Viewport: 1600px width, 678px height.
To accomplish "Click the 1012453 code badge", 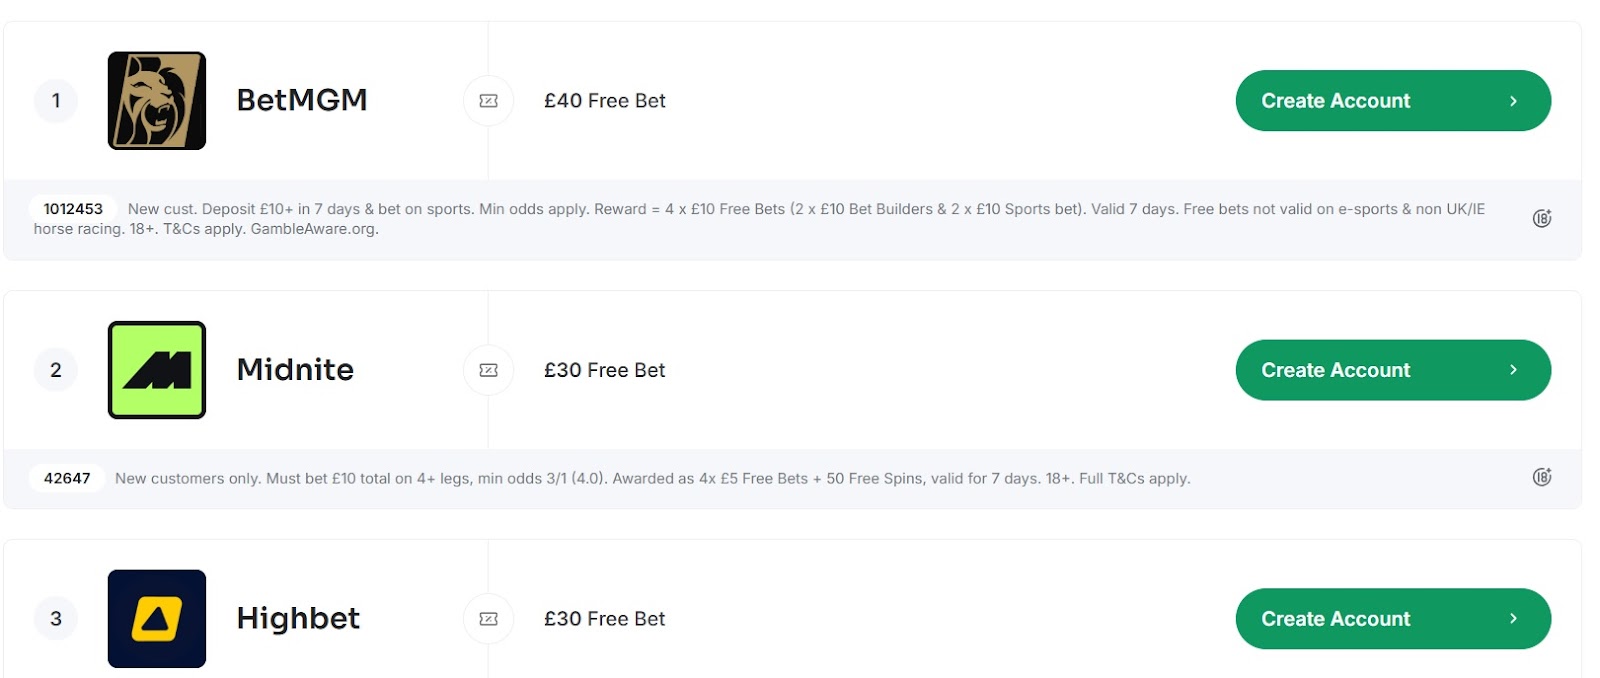I will coord(73,209).
